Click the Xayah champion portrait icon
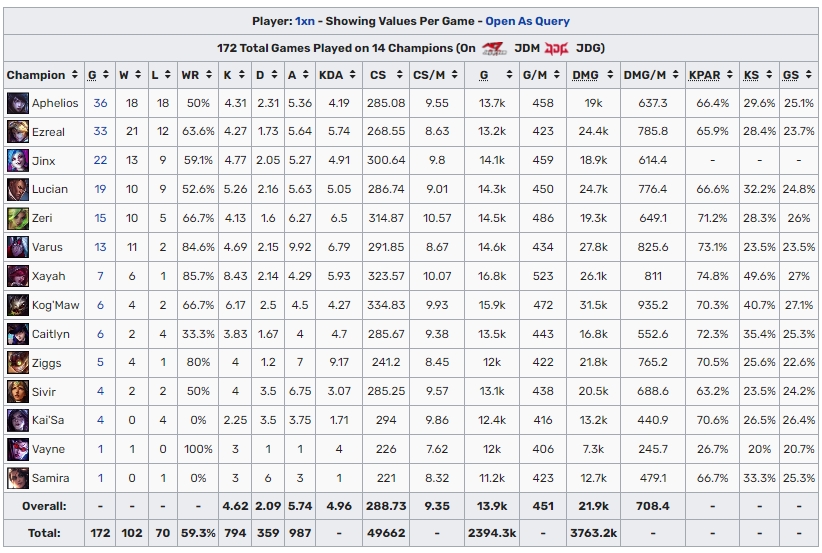The height and width of the screenshot is (553, 822). [18, 276]
